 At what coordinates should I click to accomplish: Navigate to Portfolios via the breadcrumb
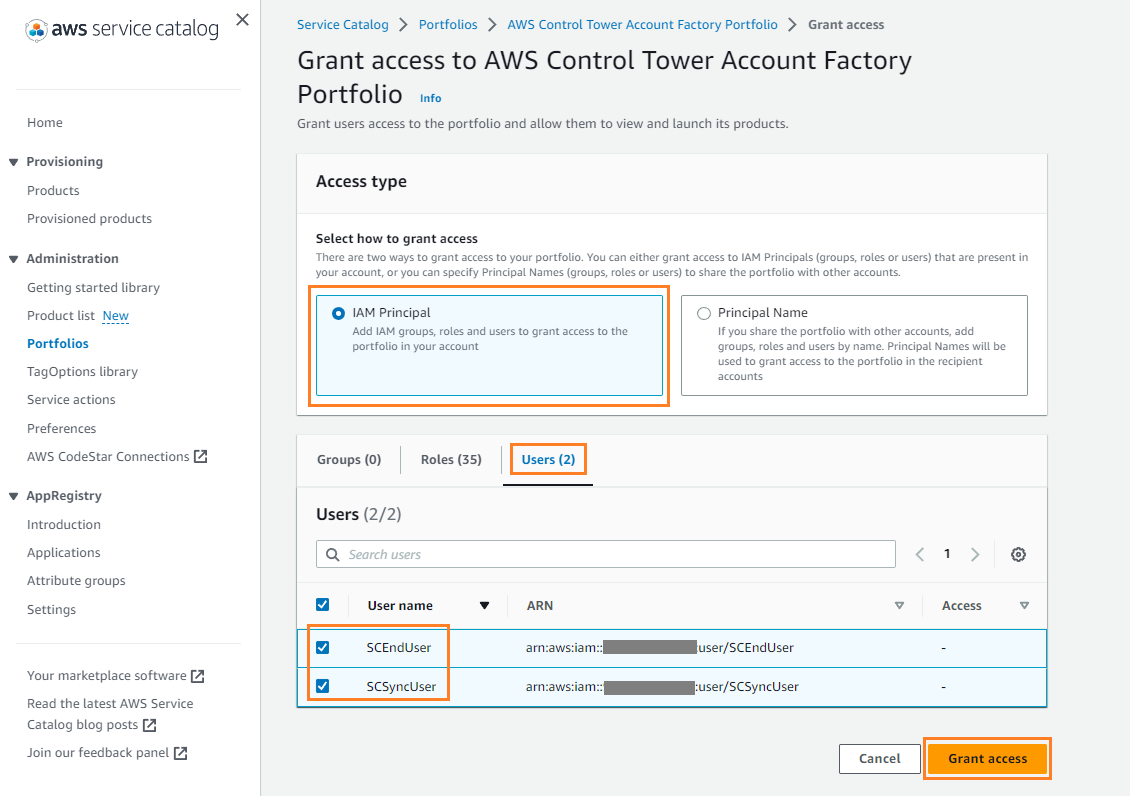point(448,24)
